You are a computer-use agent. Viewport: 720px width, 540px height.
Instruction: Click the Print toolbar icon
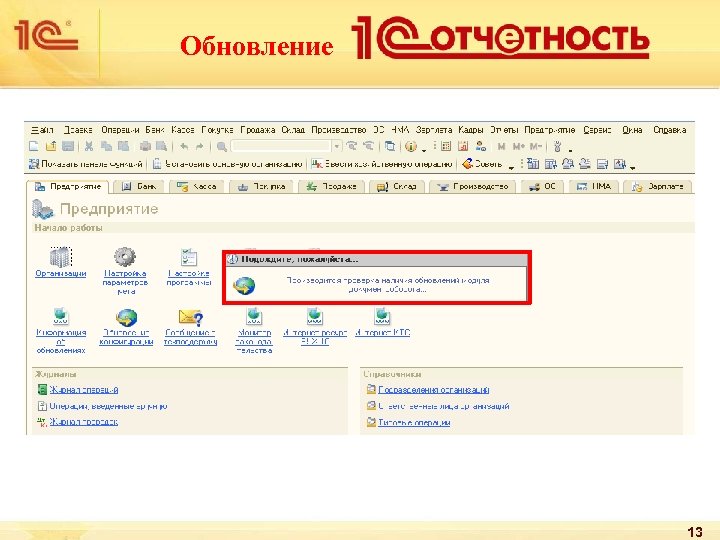point(145,146)
